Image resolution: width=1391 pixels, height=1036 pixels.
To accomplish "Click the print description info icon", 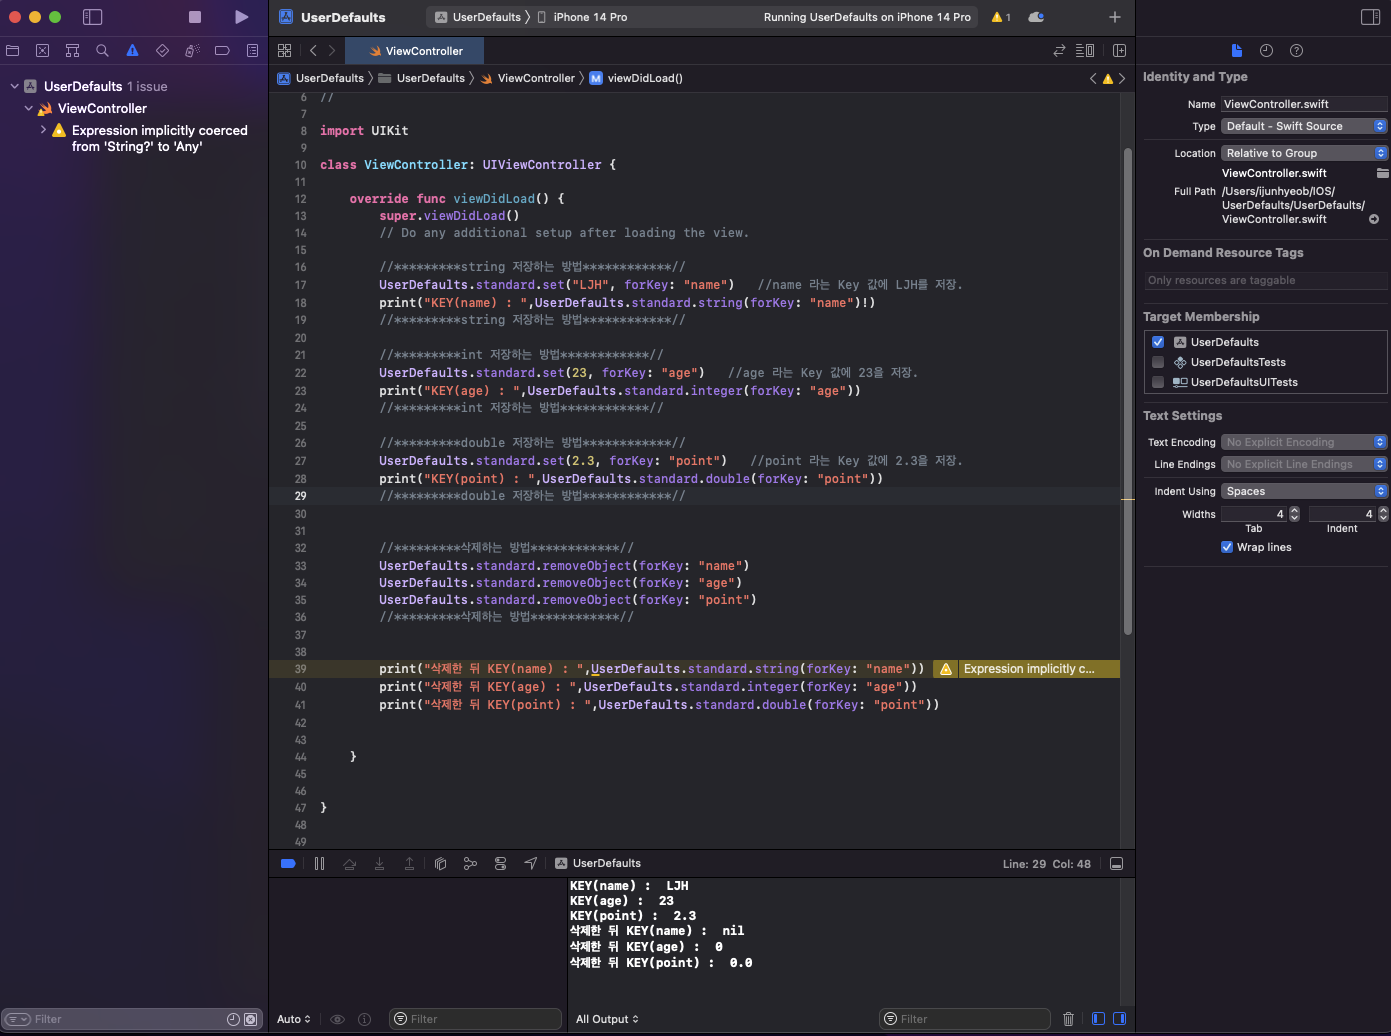I will (364, 1019).
